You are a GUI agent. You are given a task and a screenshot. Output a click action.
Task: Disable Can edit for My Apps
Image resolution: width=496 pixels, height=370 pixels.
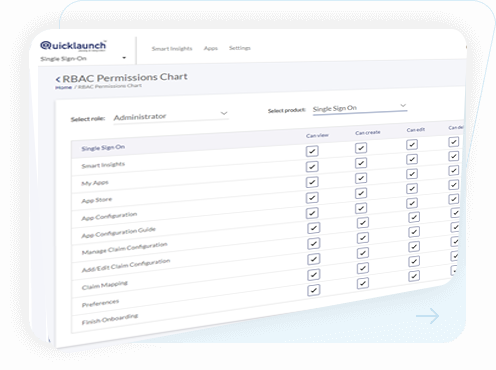pos(412,159)
